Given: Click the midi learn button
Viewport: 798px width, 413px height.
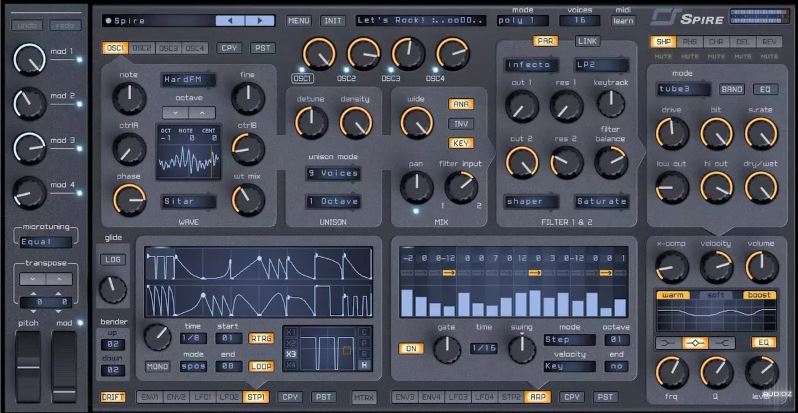Looking at the screenshot, I should (x=623, y=20).
